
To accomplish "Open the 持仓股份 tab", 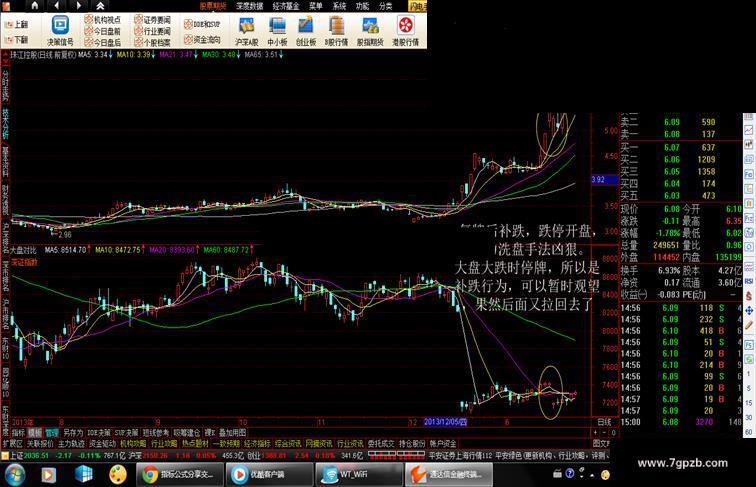I will point(412,444).
